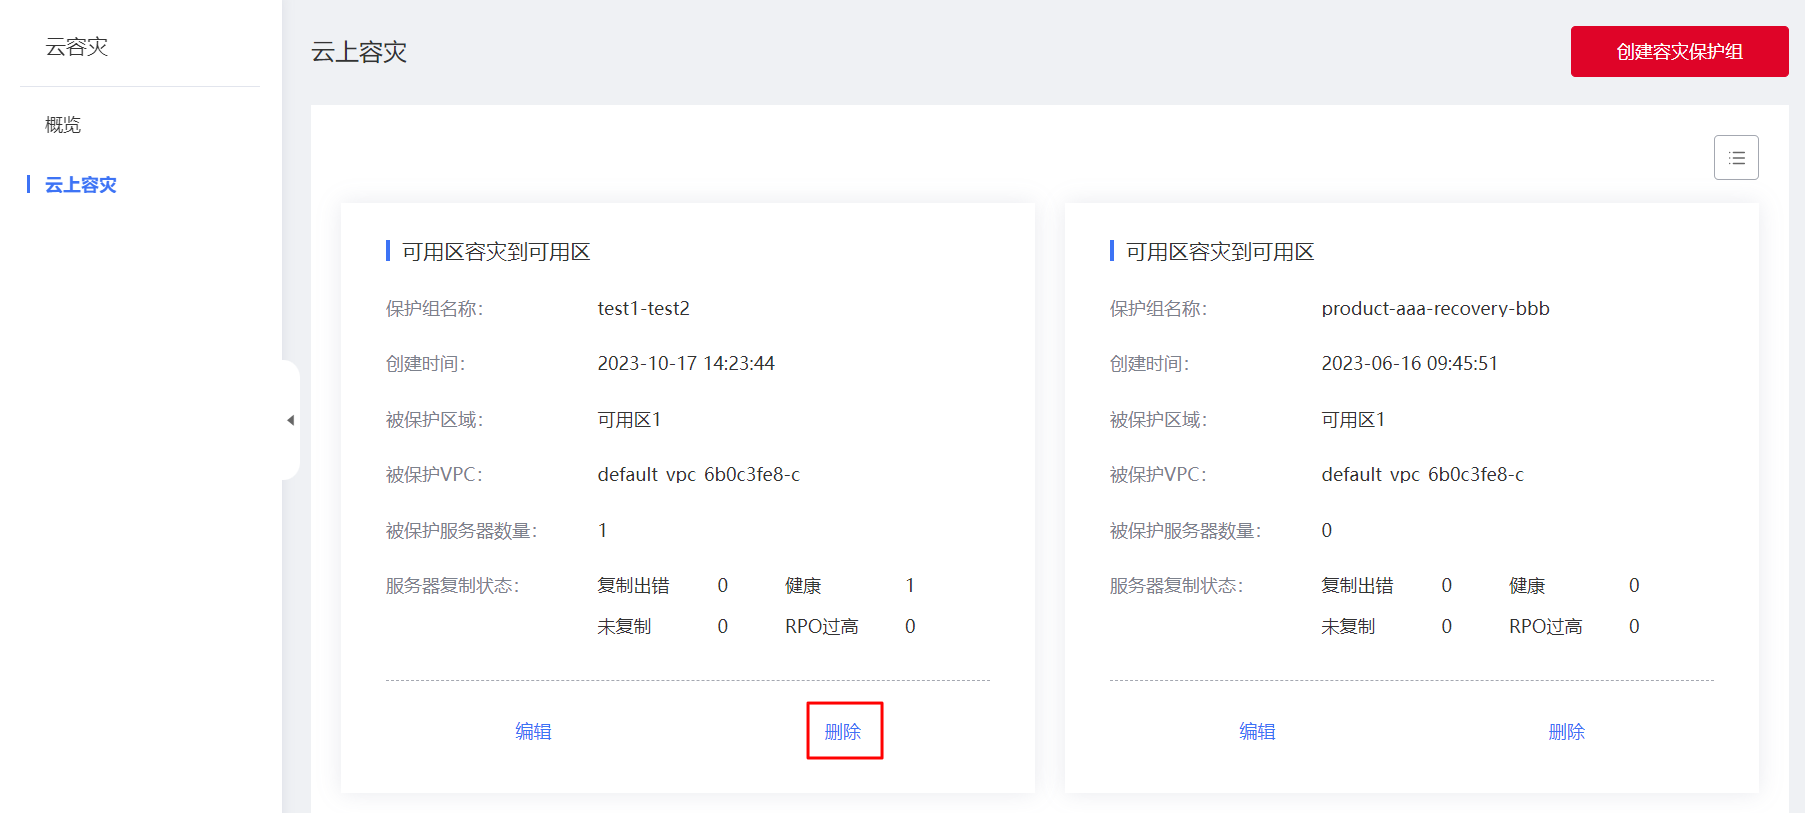Click the product-aaa-recovery-bbb card's 可用区容灾到可用区 title

point(1220,252)
